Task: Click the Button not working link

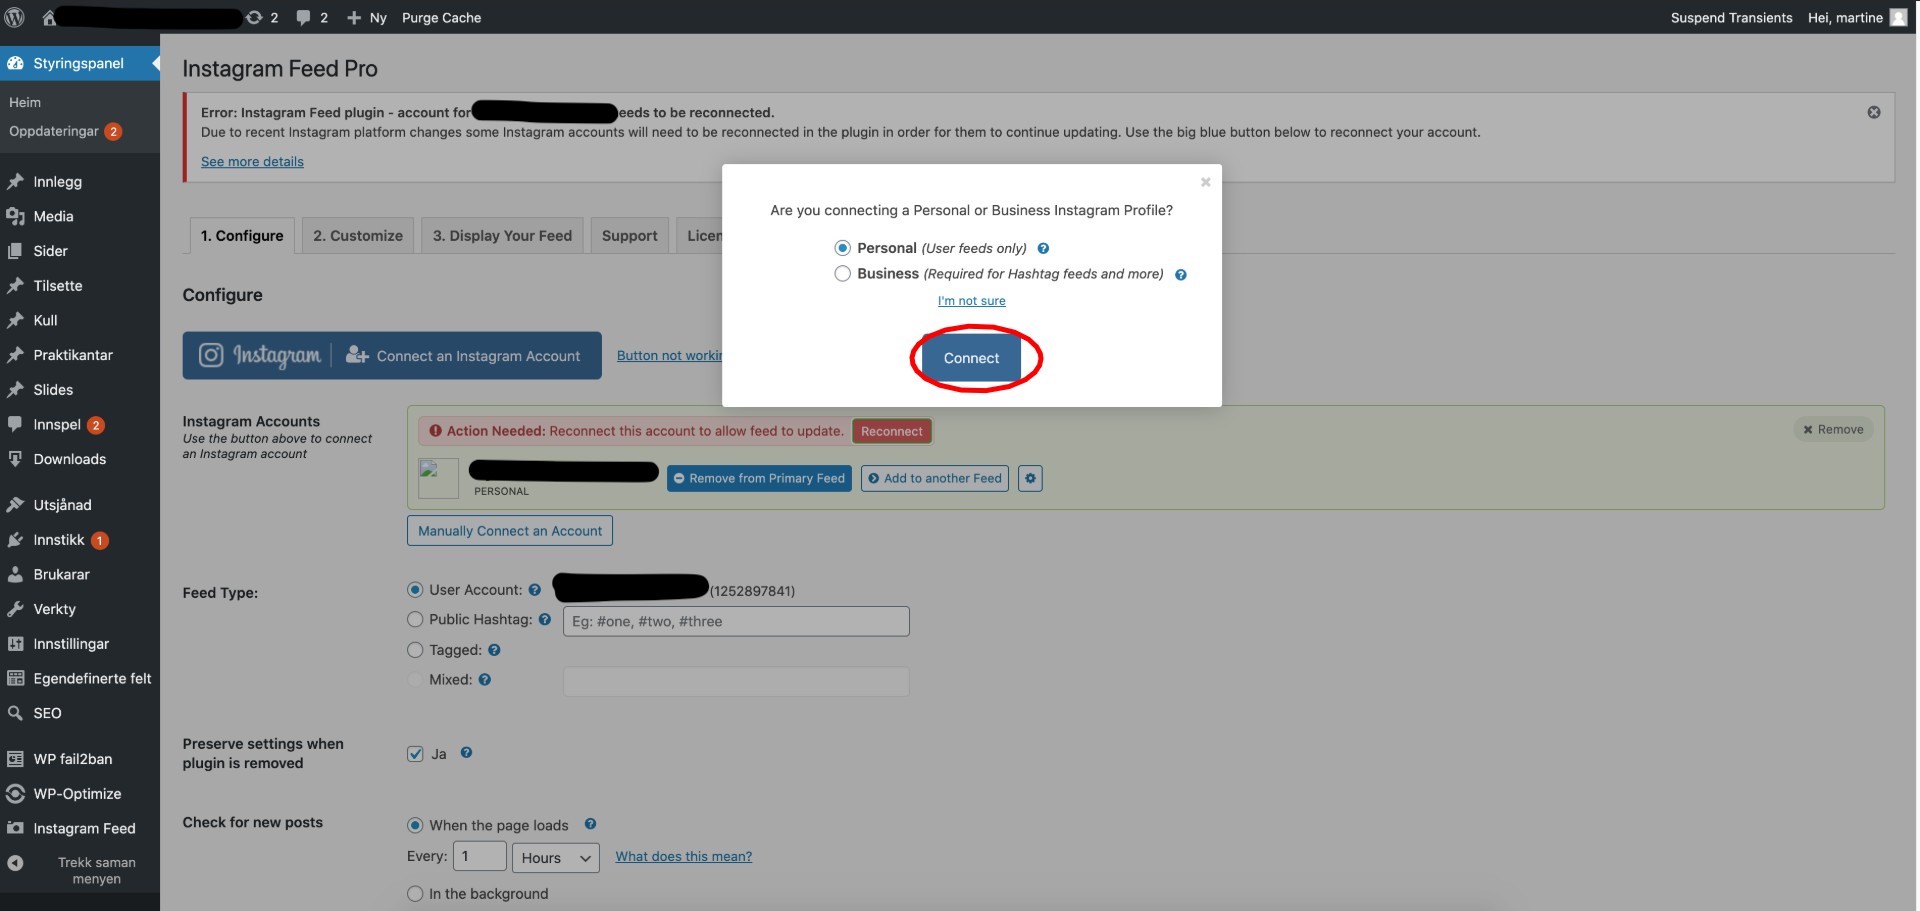Action: tap(669, 356)
